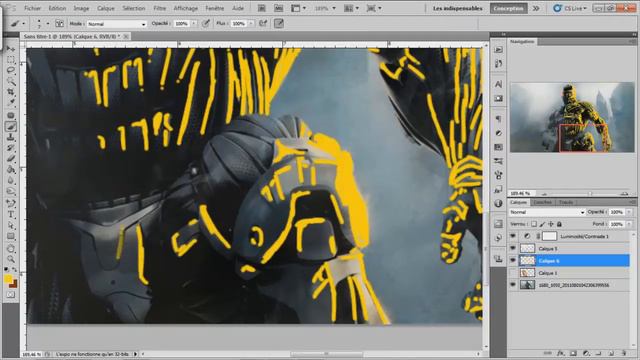This screenshot has height=360, width=640.
Task: Click Les indispensables workspace
Action: (458, 8)
